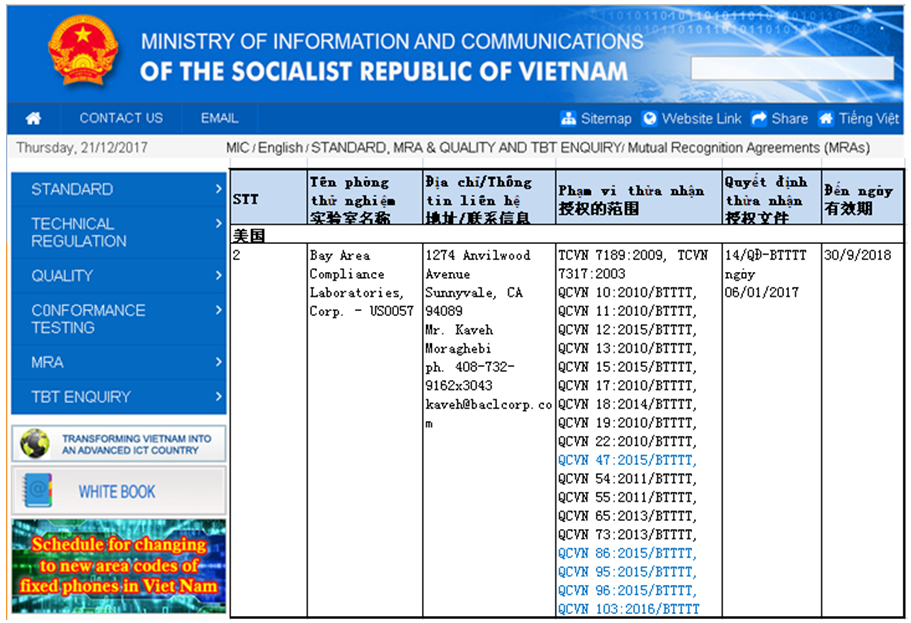Screen dimensions: 911x623
Task: Click the TCVN 7189:2009 standard text
Action: pos(611,255)
